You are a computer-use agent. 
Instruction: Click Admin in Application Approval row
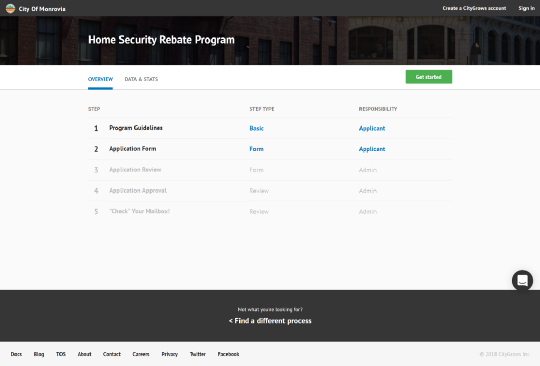368,191
